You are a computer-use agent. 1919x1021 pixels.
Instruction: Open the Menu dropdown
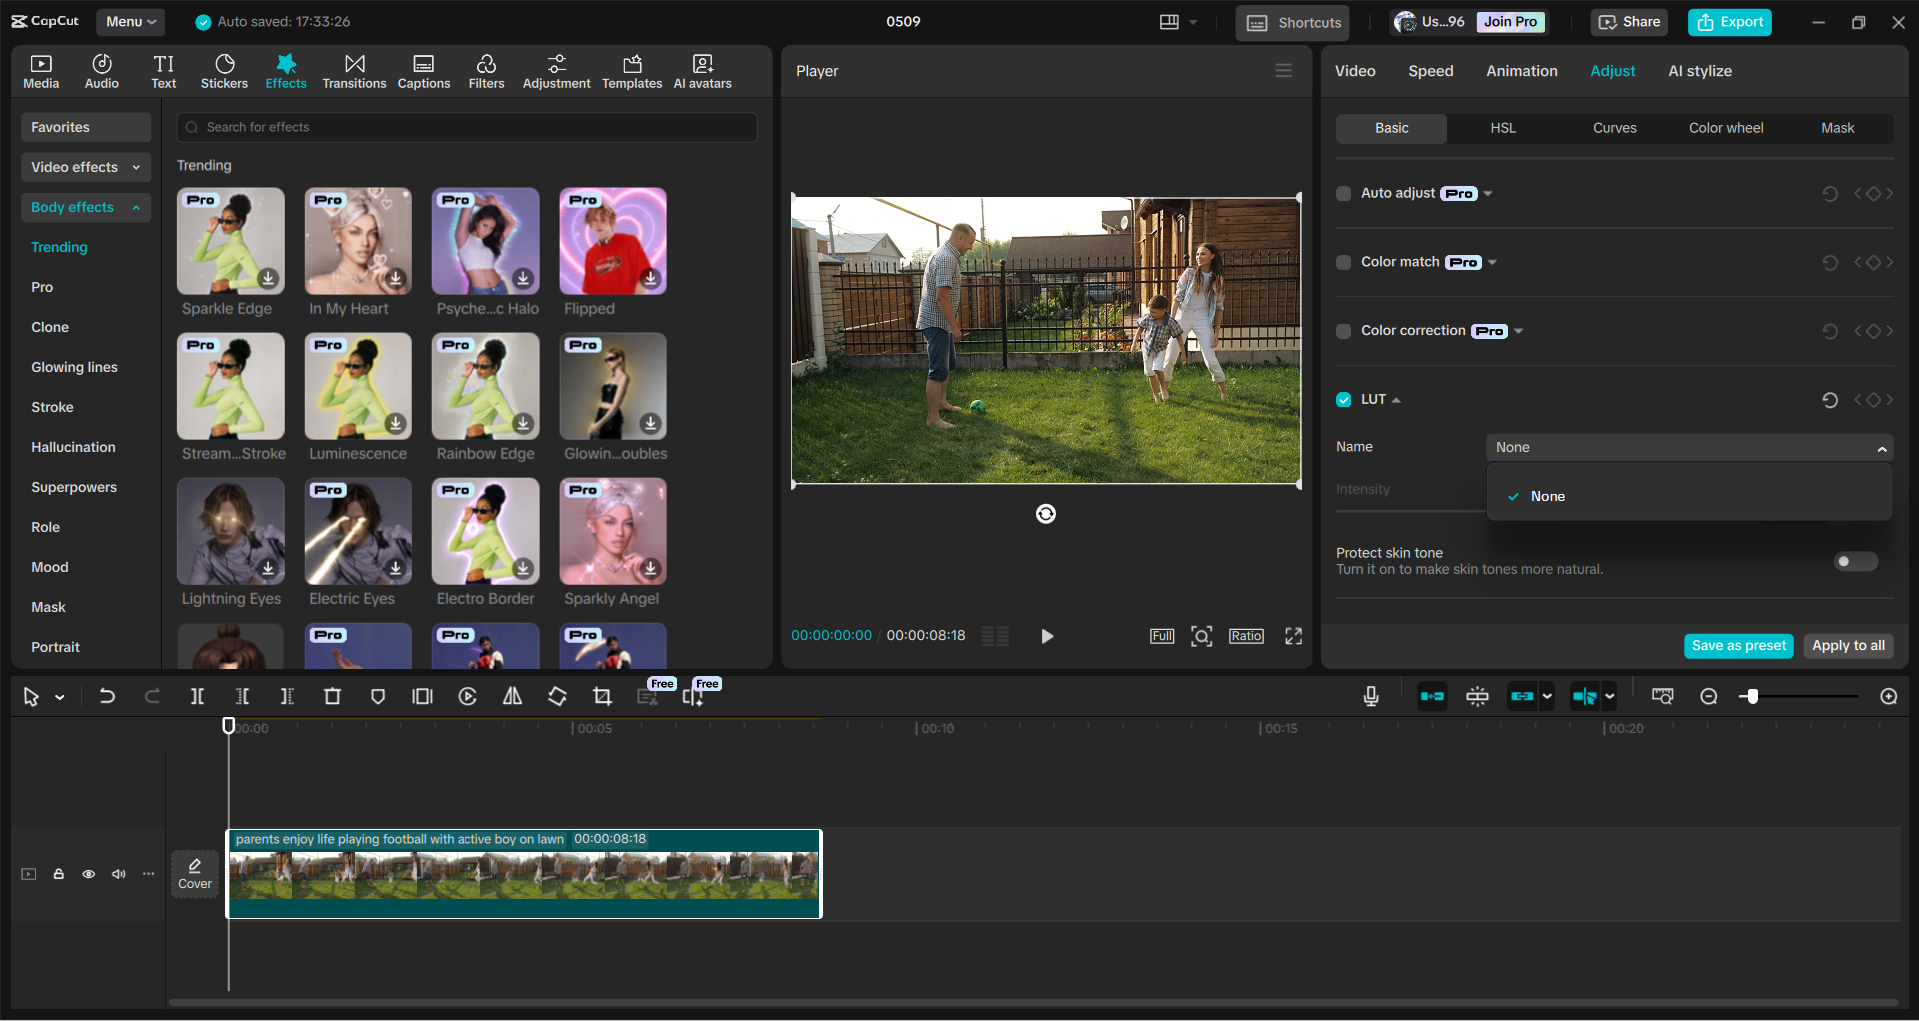(x=129, y=21)
